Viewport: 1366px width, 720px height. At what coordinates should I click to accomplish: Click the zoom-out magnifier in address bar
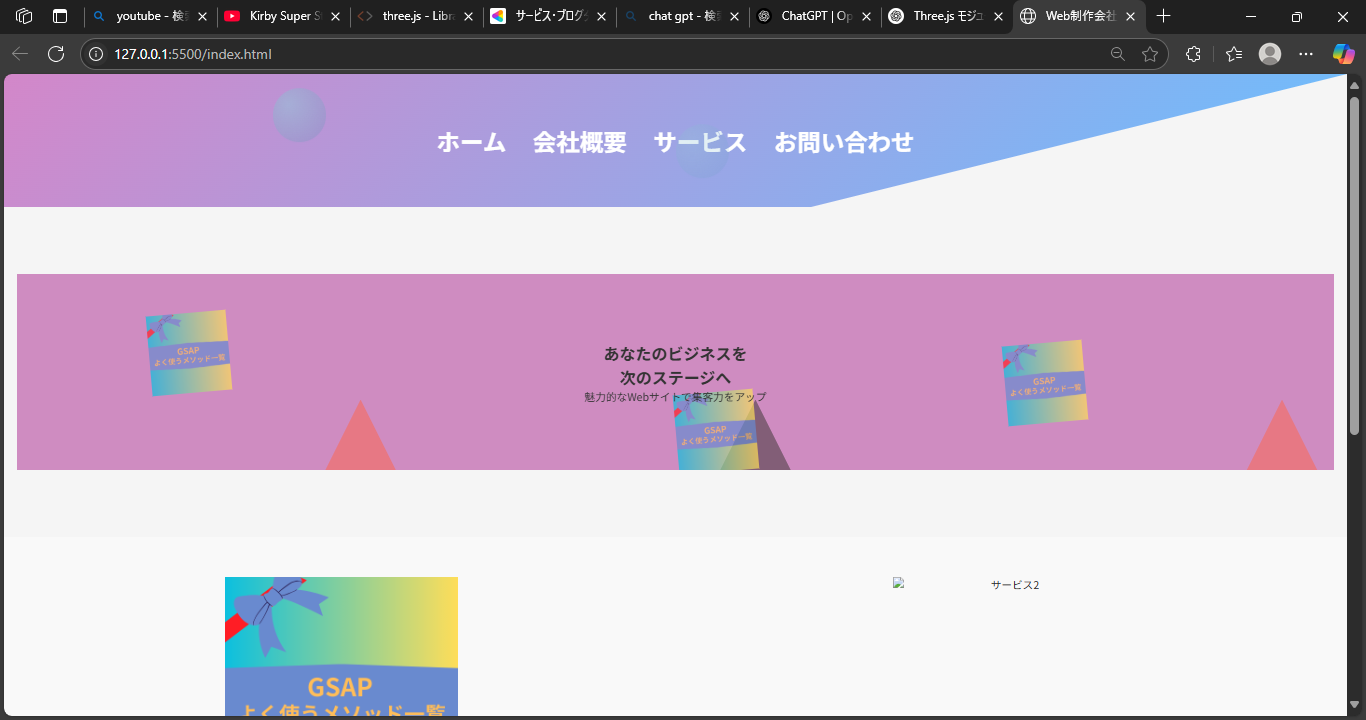[x=1118, y=53]
